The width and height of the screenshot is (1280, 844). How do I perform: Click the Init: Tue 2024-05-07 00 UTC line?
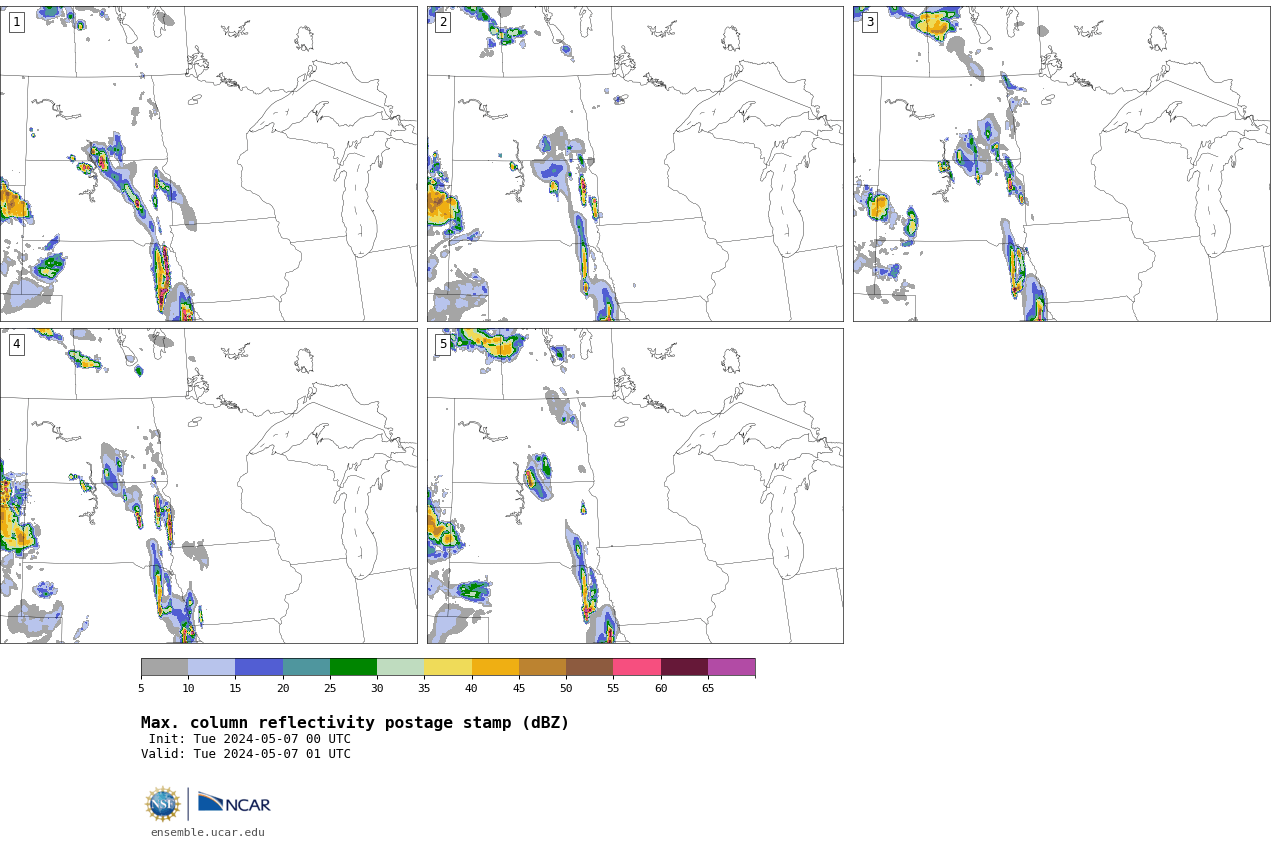tap(249, 739)
